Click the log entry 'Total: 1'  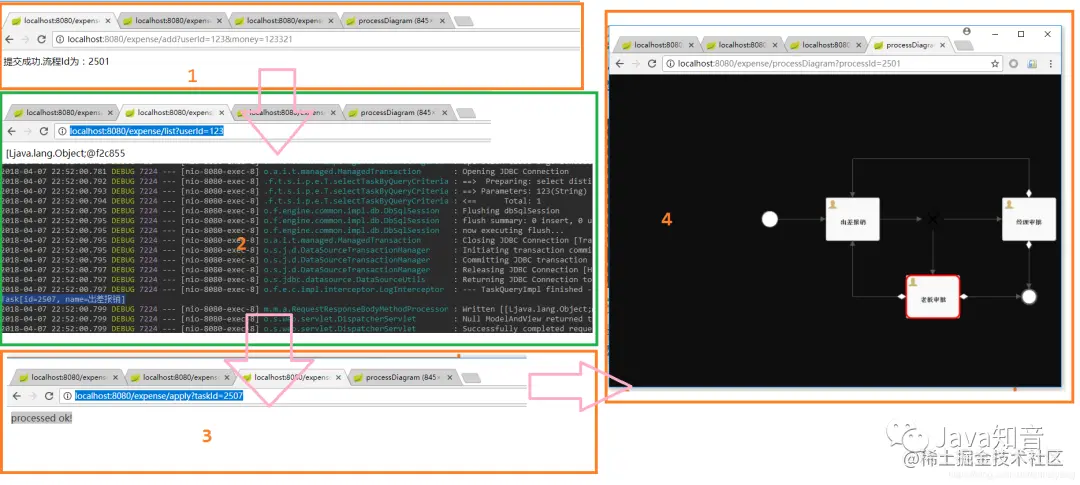click(x=523, y=201)
